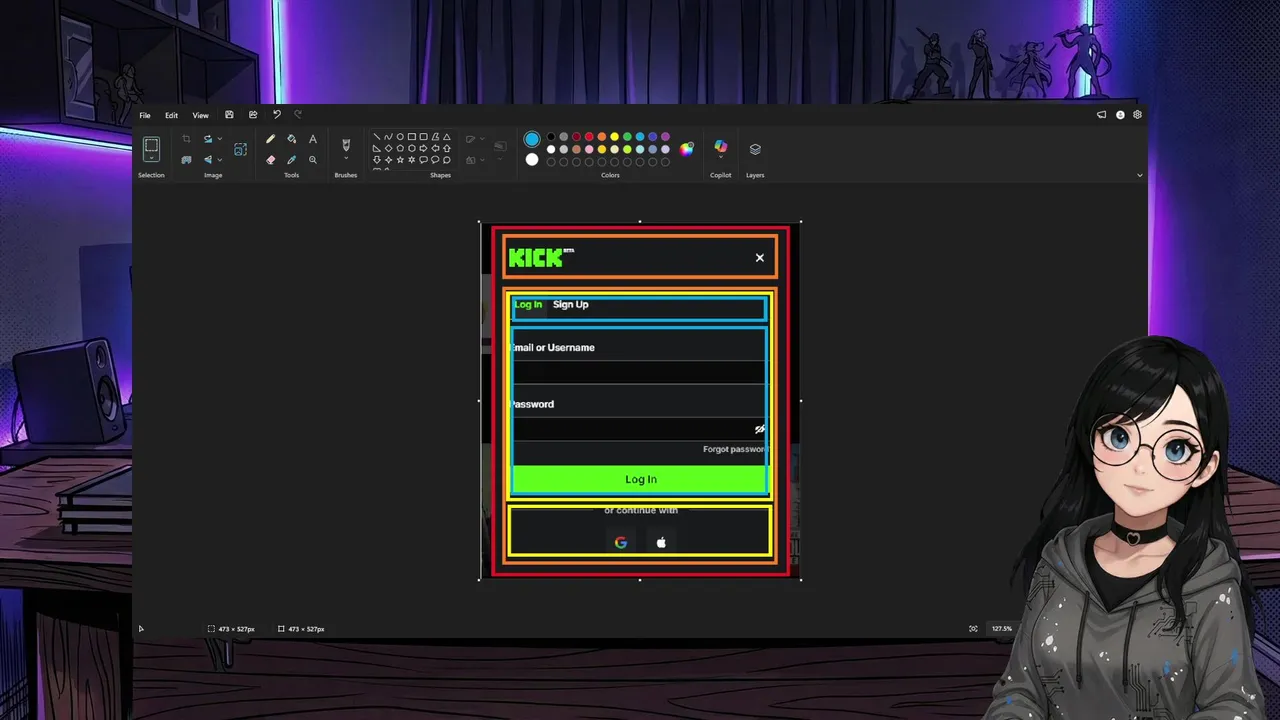Screen dimensions: 1280x720
Task: Select the Pencil tool
Action: coord(270,139)
